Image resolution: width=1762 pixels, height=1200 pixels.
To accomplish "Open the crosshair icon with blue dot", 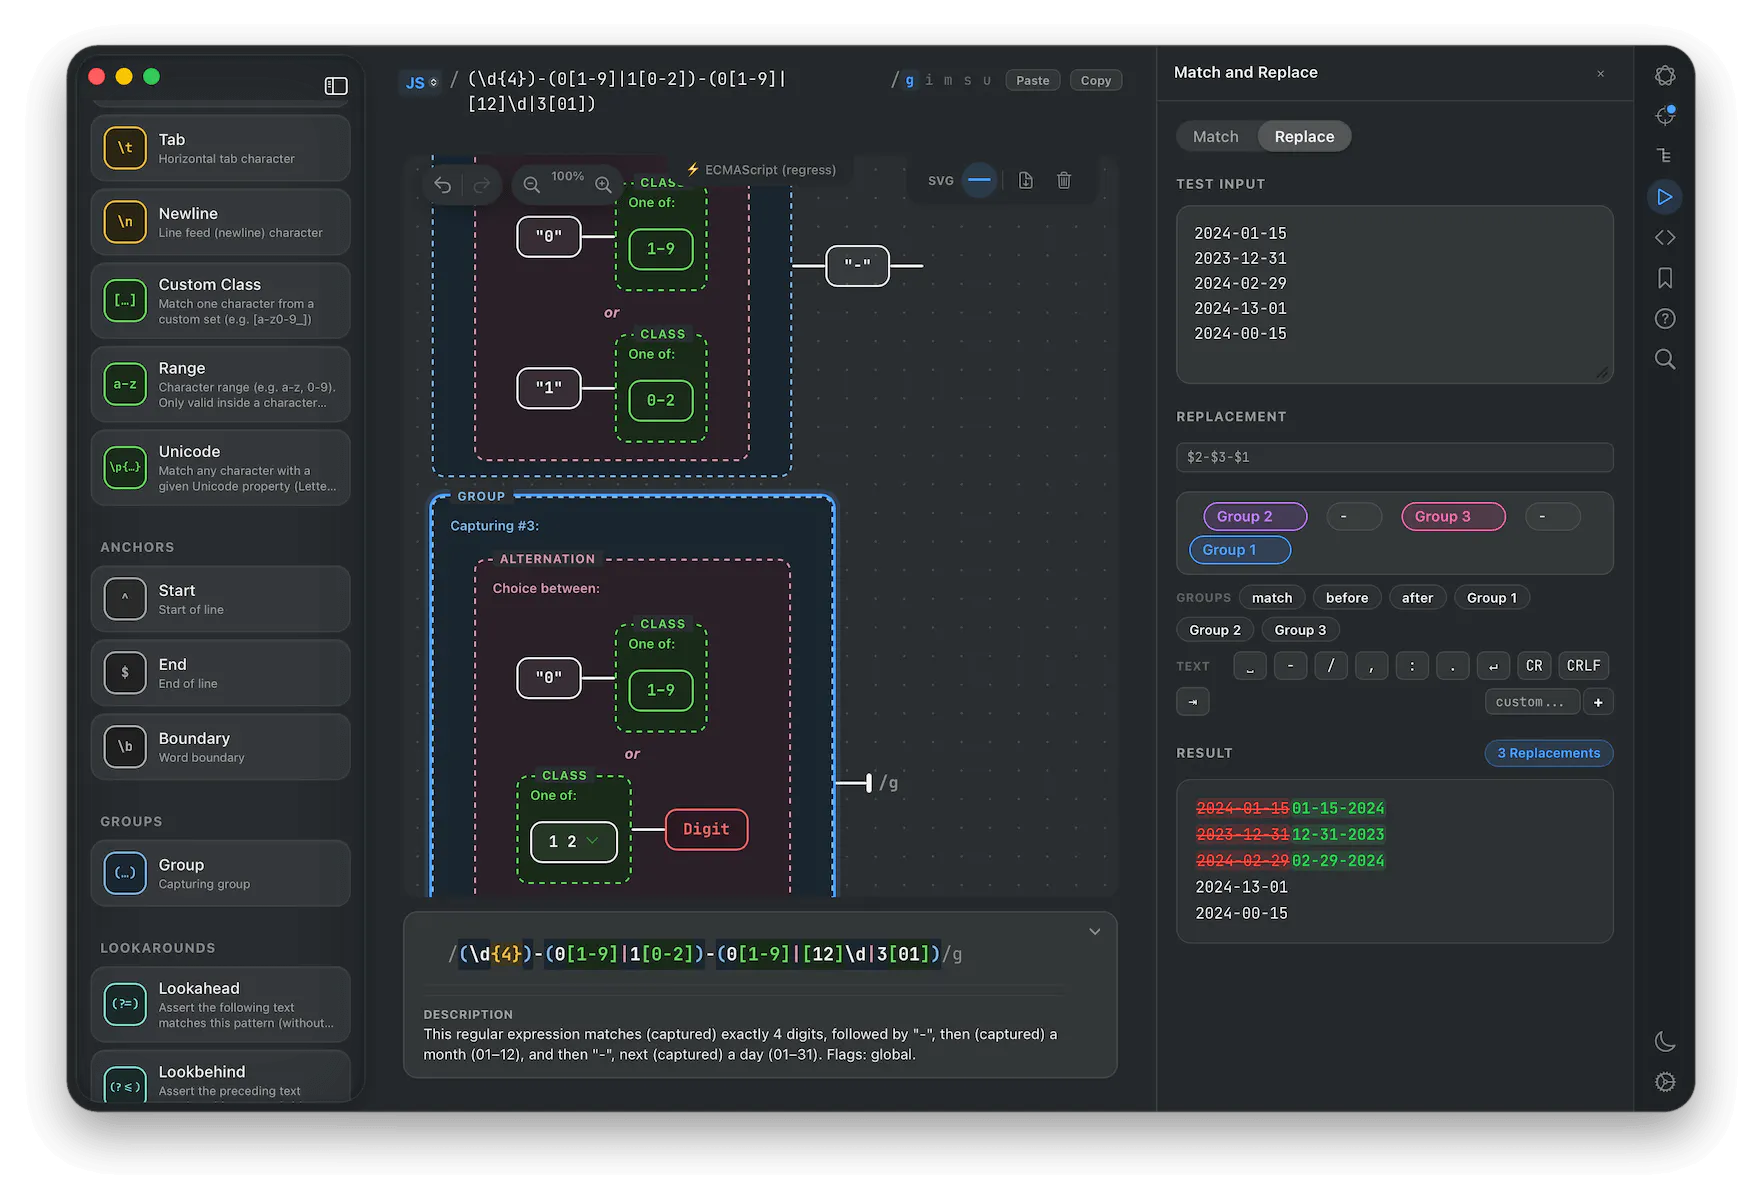I will point(1665,116).
